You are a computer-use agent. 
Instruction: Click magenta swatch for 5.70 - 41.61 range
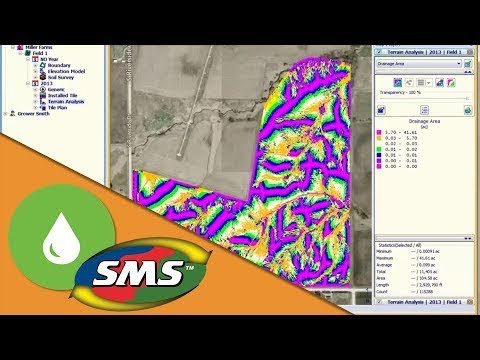pyautogui.click(x=379, y=132)
